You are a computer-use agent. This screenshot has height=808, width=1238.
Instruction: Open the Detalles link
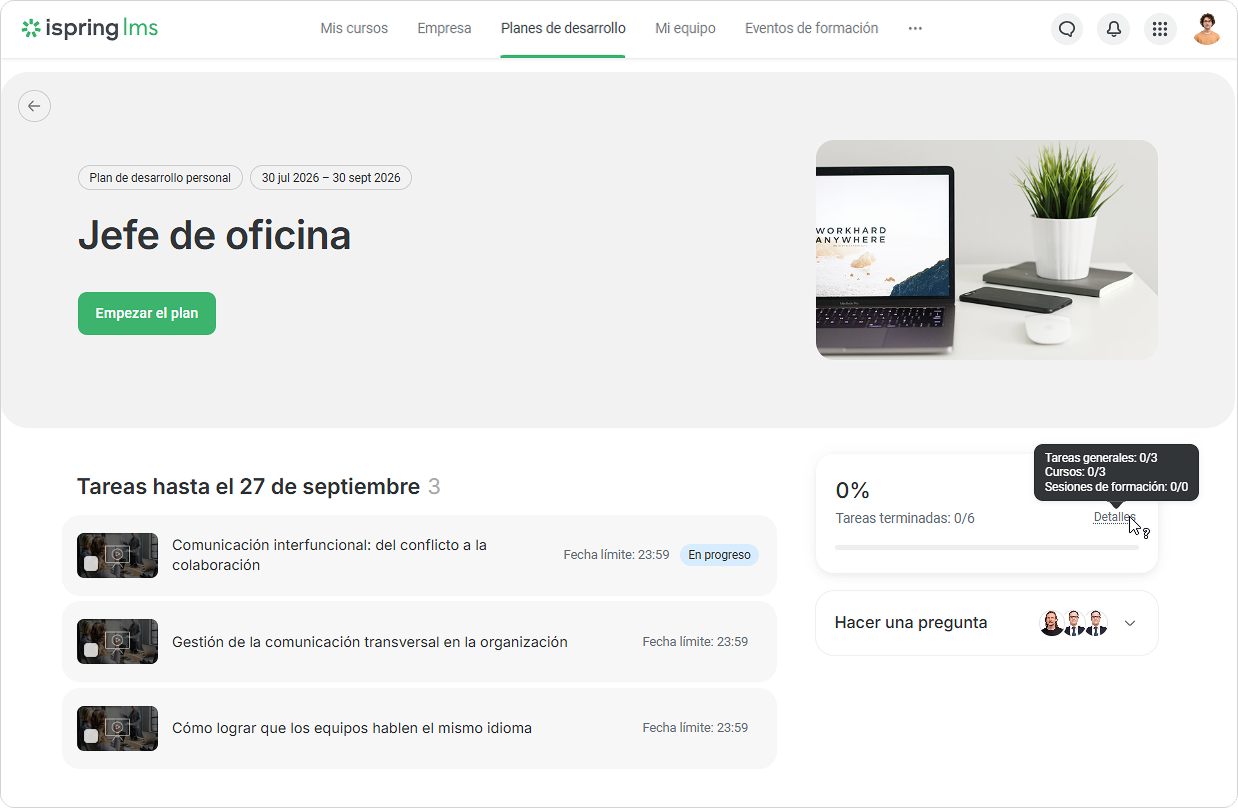coord(1114,517)
